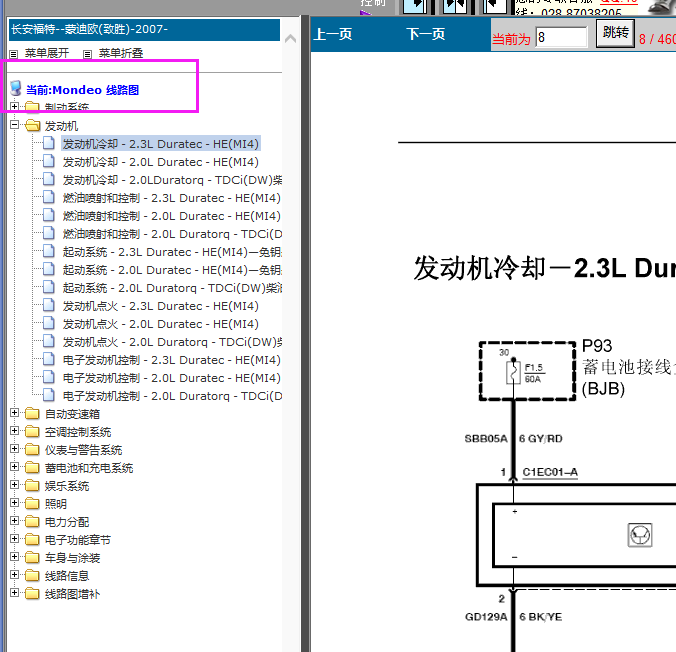Expand the 电子功能章节 folder

tap(14, 539)
